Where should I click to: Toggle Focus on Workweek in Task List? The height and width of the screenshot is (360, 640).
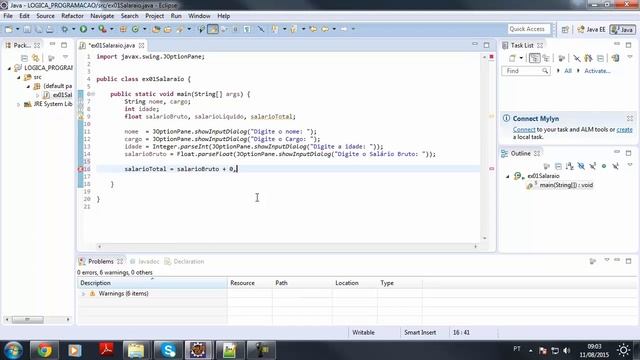click(562, 58)
